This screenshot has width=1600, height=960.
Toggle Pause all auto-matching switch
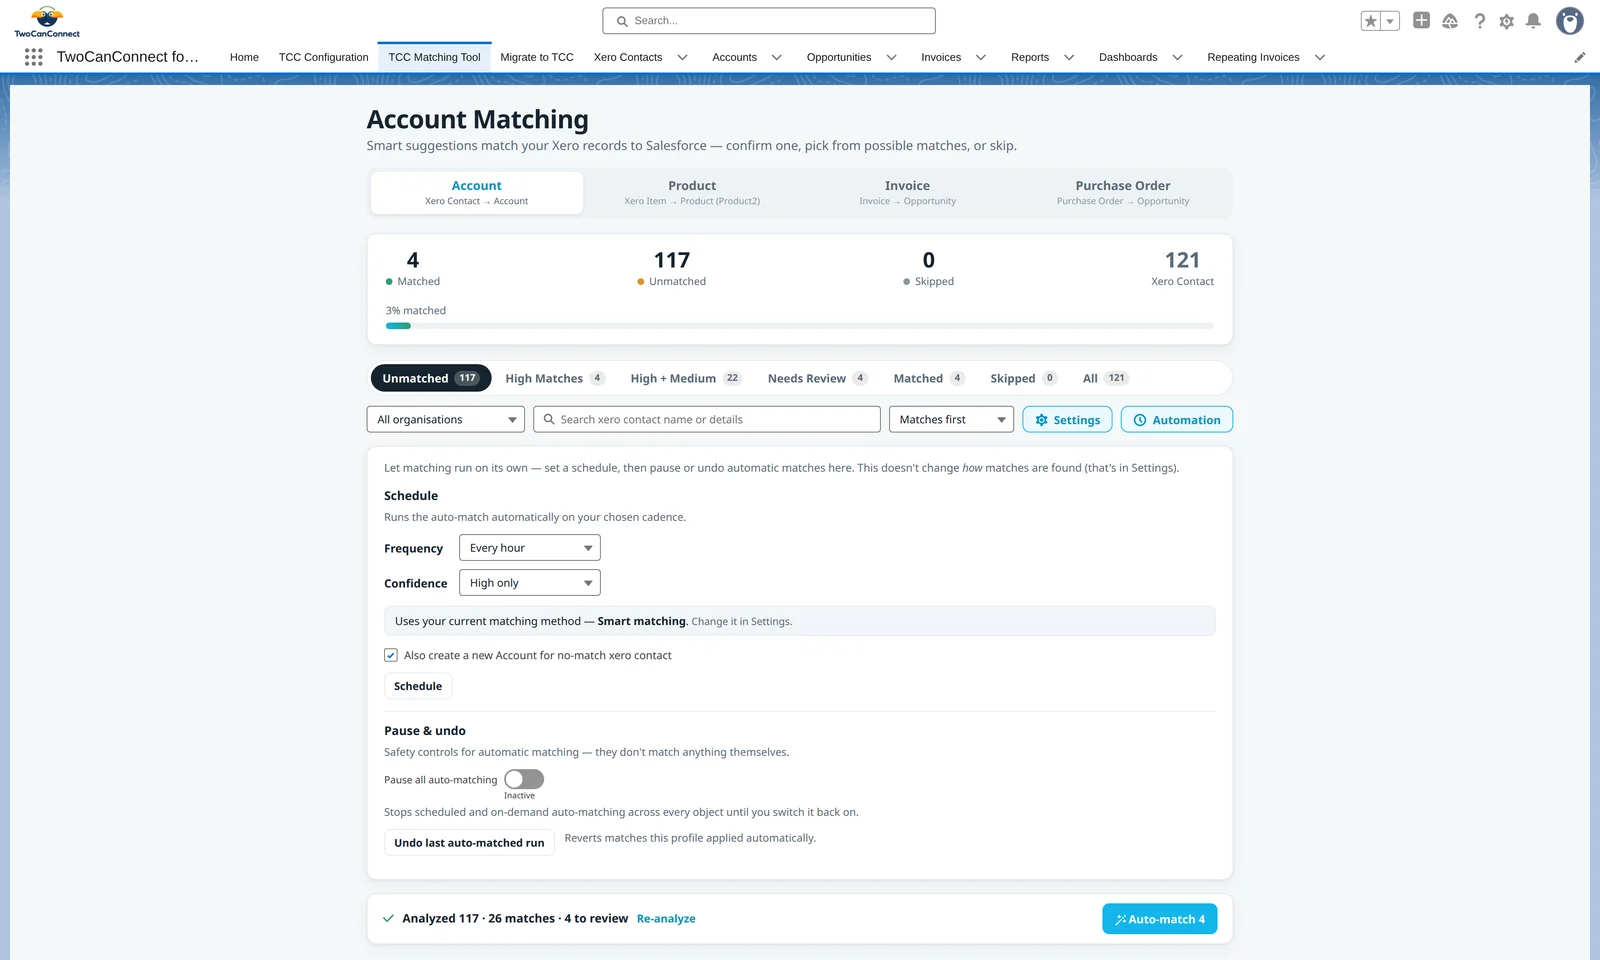point(524,779)
